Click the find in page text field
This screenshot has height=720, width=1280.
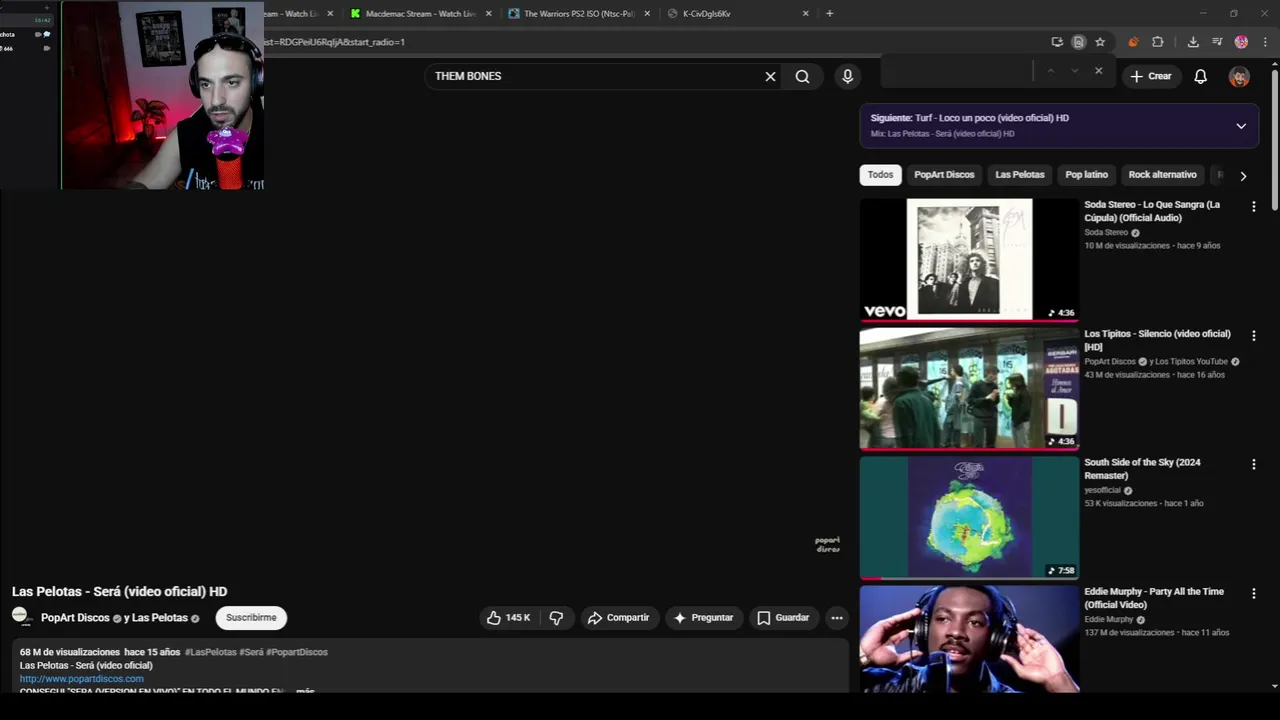pos(957,71)
